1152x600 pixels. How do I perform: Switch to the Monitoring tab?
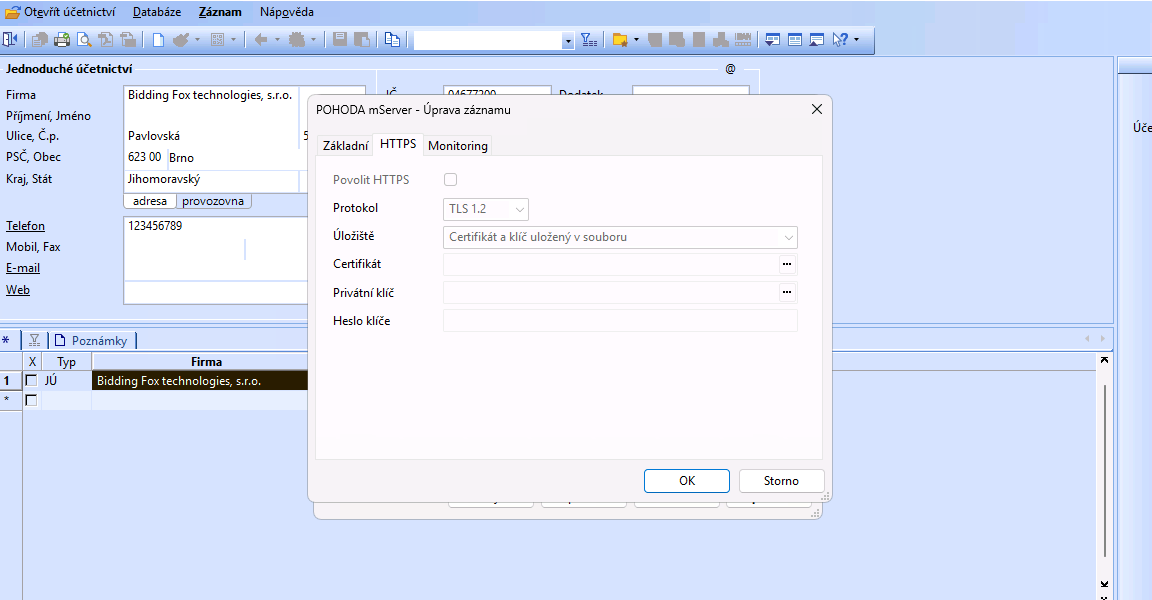click(x=458, y=146)
